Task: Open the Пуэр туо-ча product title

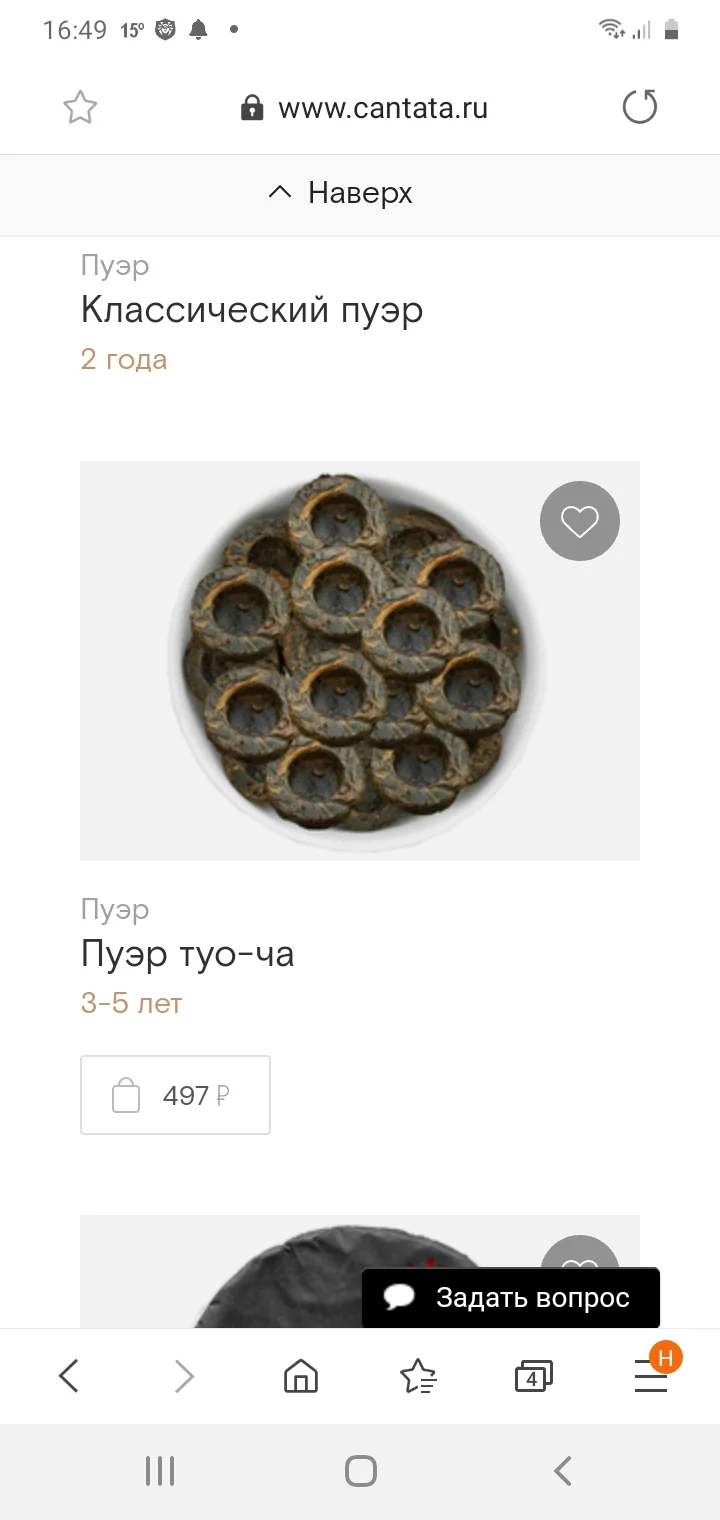Action: point(187,954)
